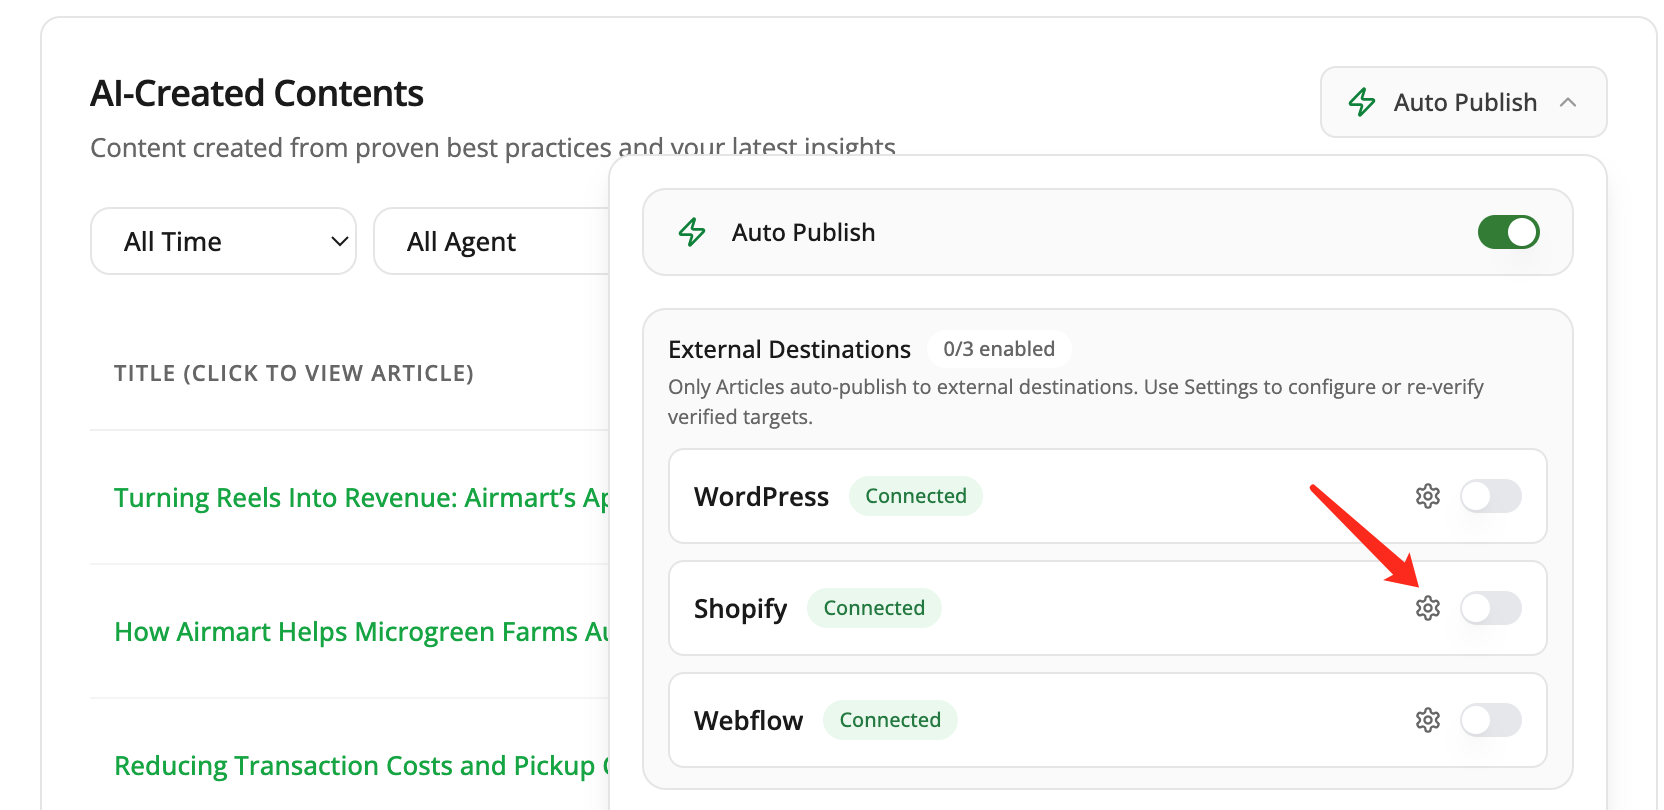Turn off the Auto Publish master switch
The image size is (1664, 810).
click(1508, 232)
